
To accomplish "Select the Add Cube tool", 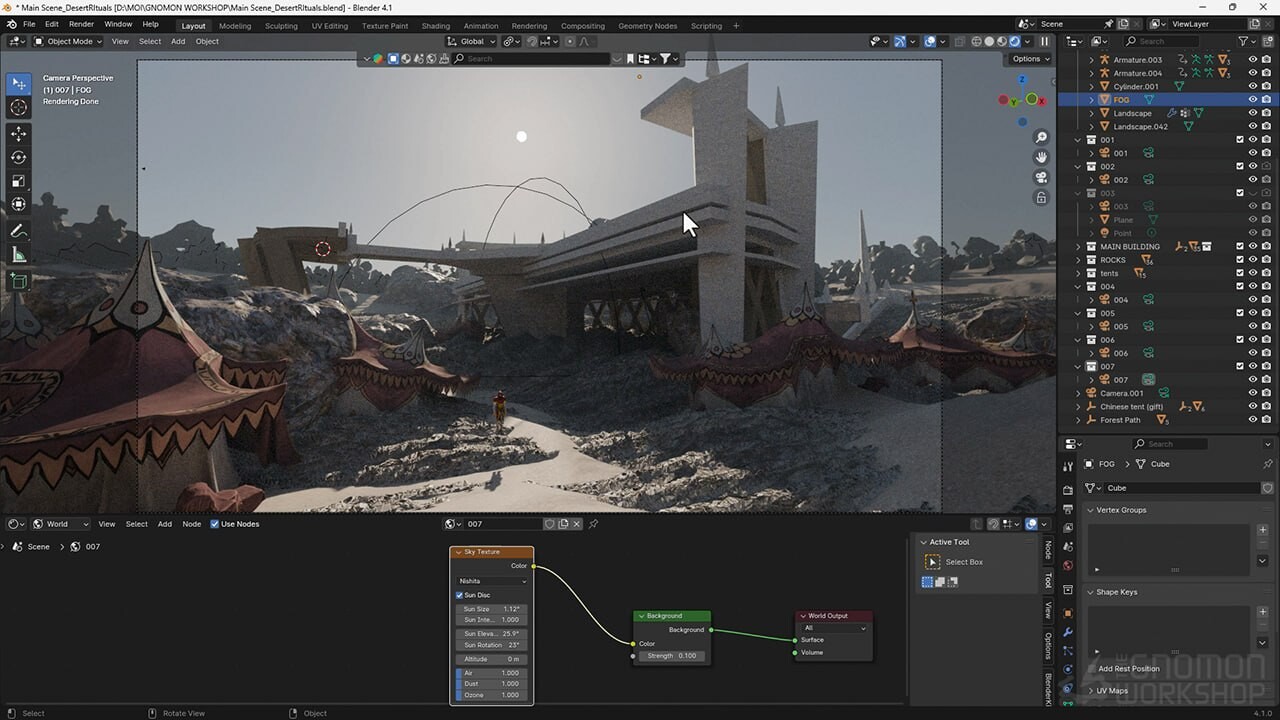I will click(18, 281).
